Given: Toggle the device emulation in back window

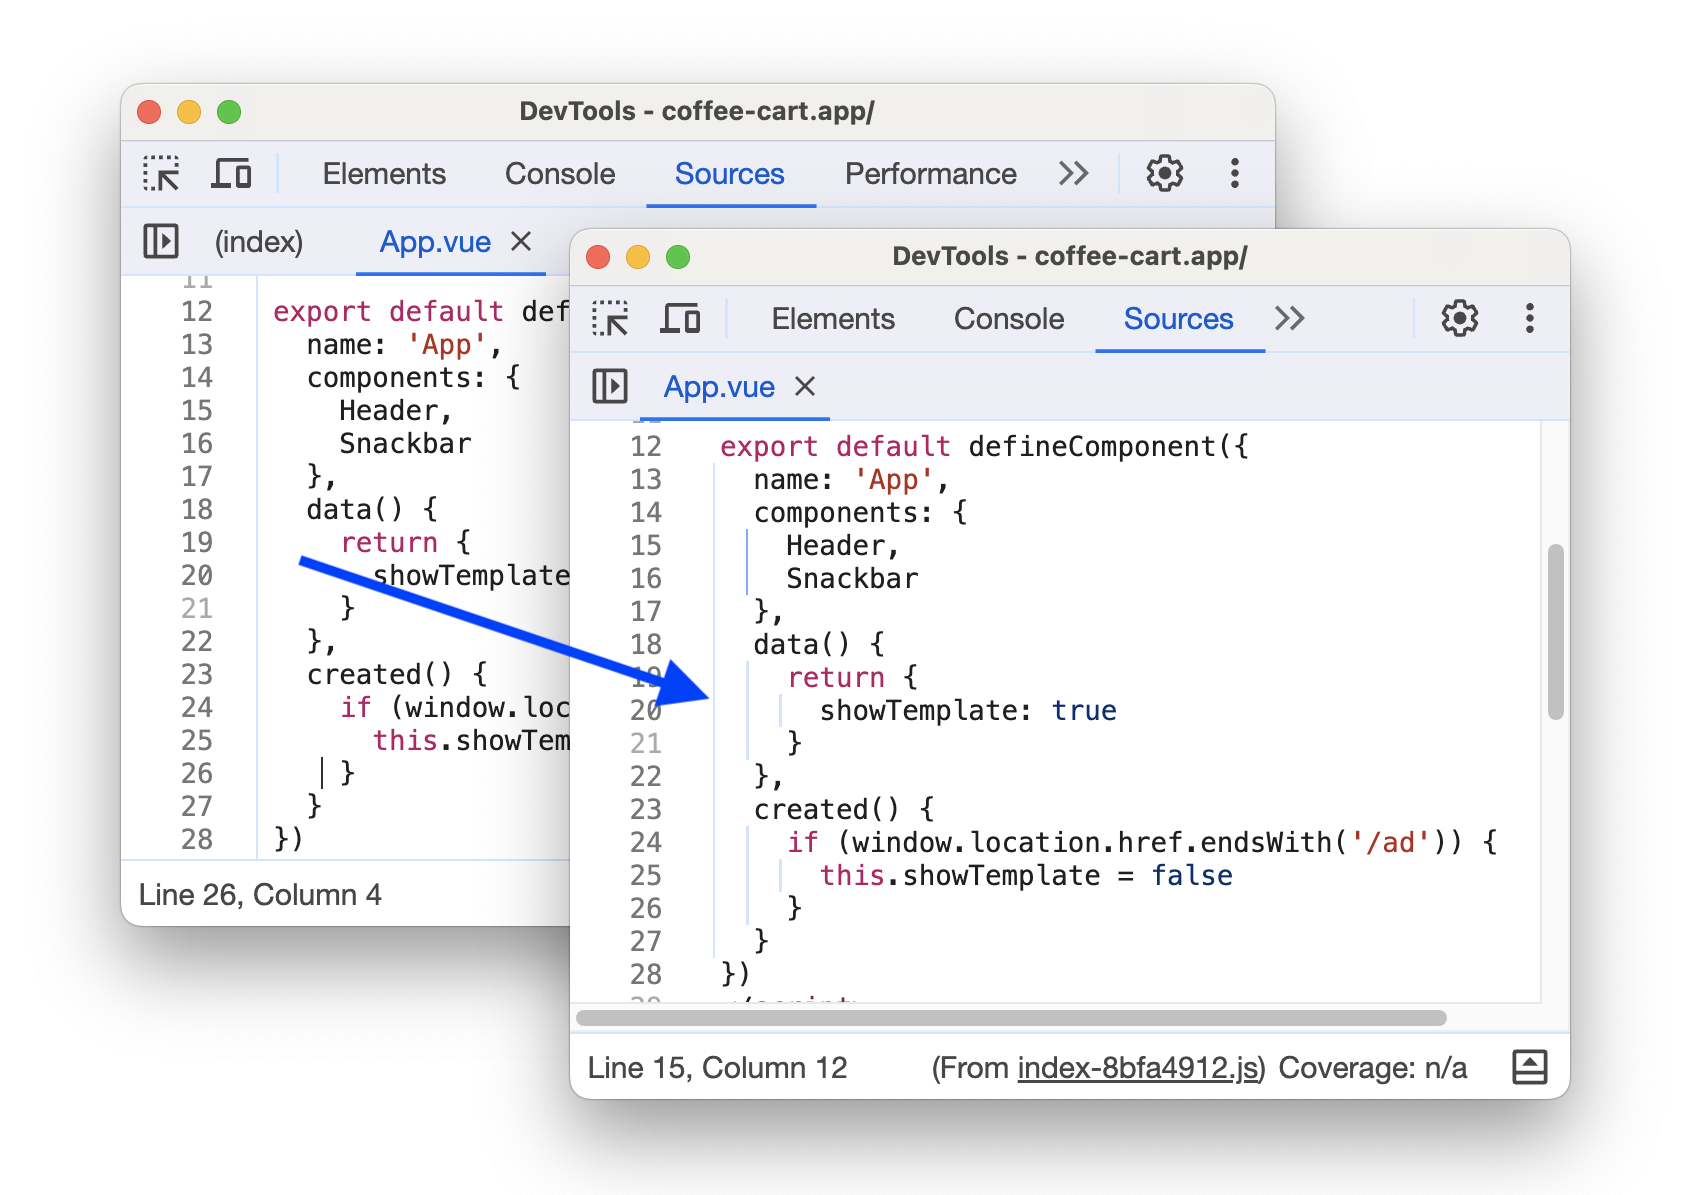Looking at the screenshot, I should [231, 173].
